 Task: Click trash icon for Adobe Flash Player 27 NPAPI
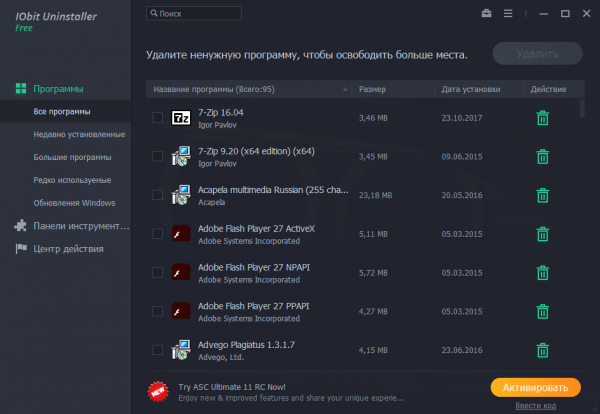tap(543, 273)
